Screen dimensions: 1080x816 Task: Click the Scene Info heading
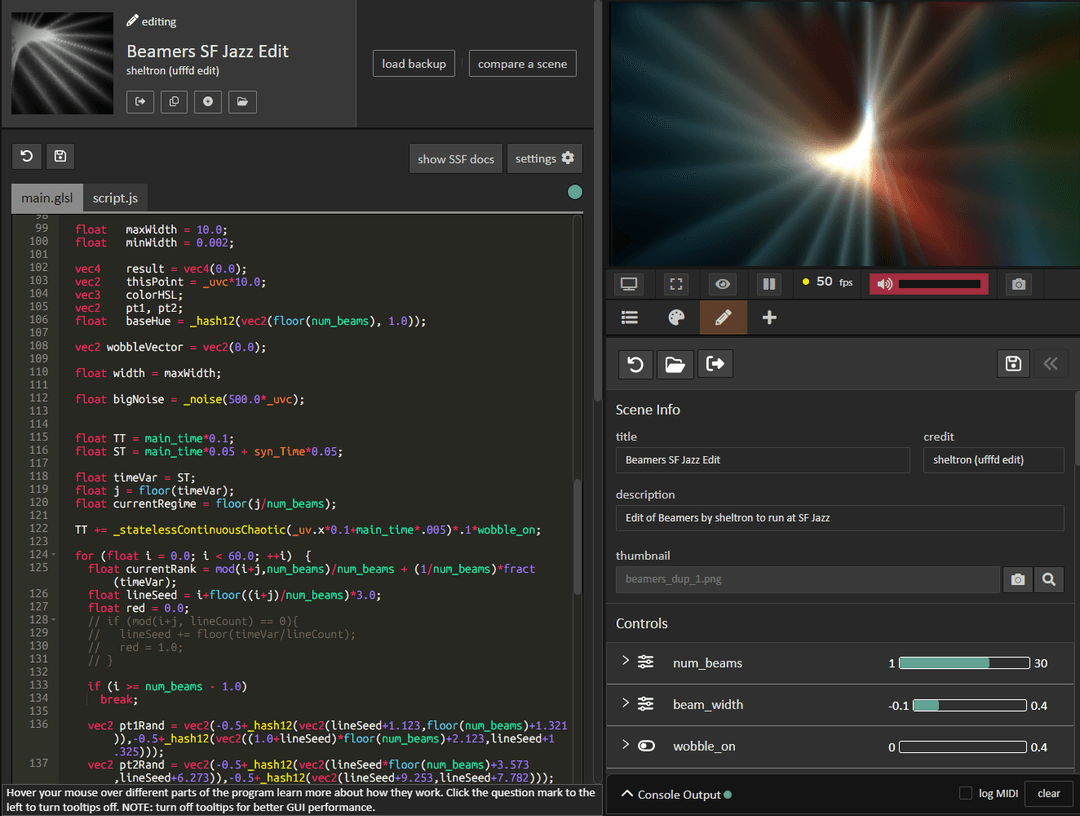click(x=647, y=410)
